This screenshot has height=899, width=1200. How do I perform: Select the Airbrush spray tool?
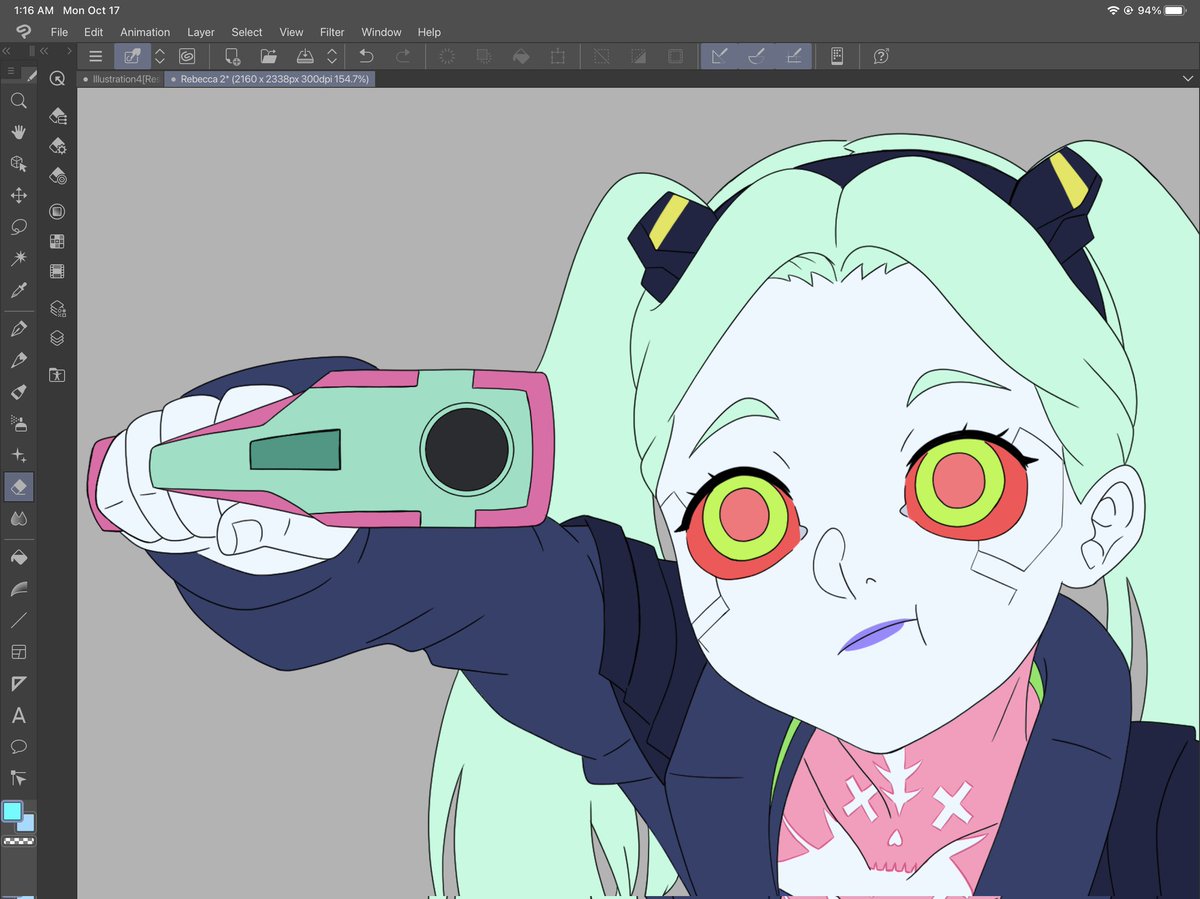pyautogui.click(x=18, y=423)
